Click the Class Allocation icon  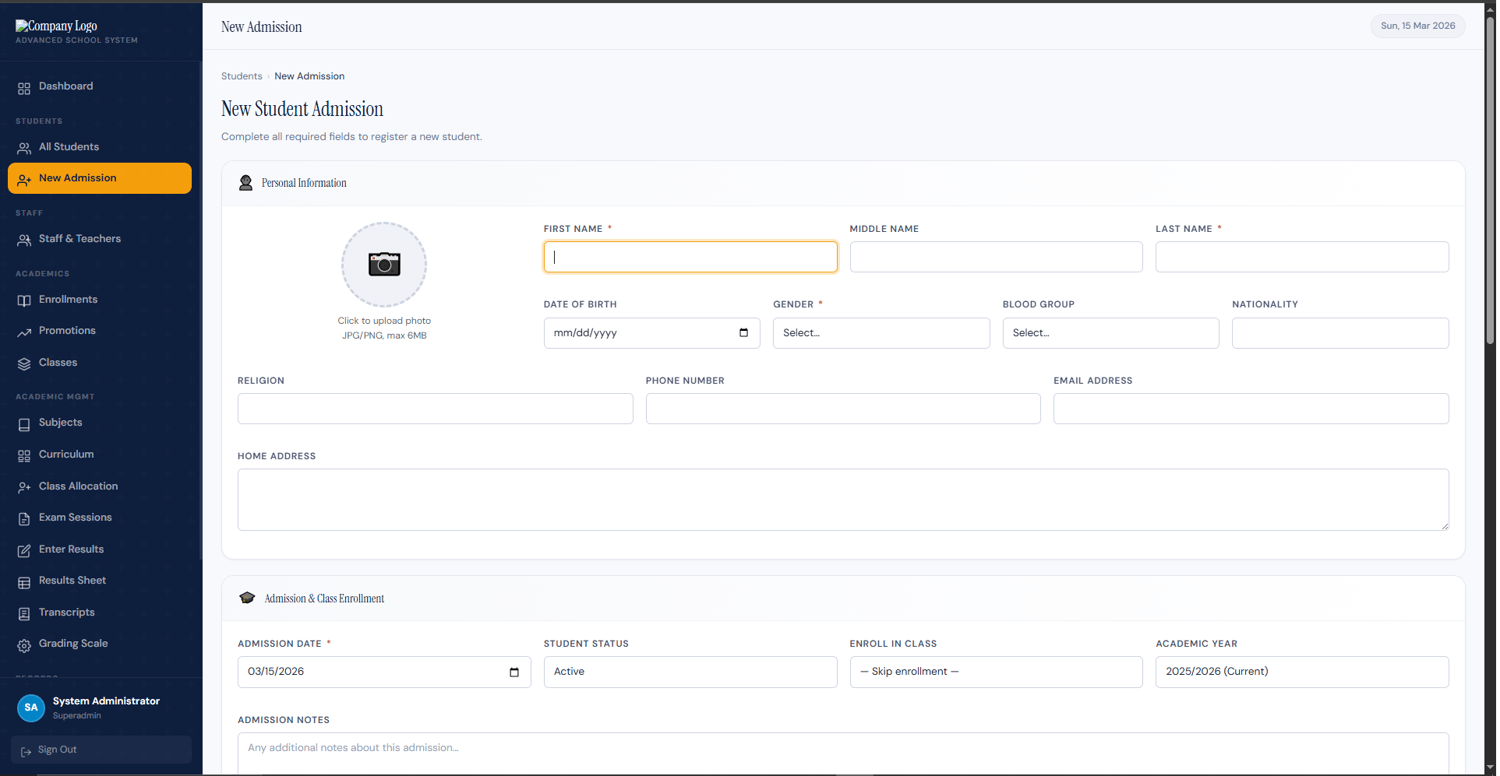(24, 487)
